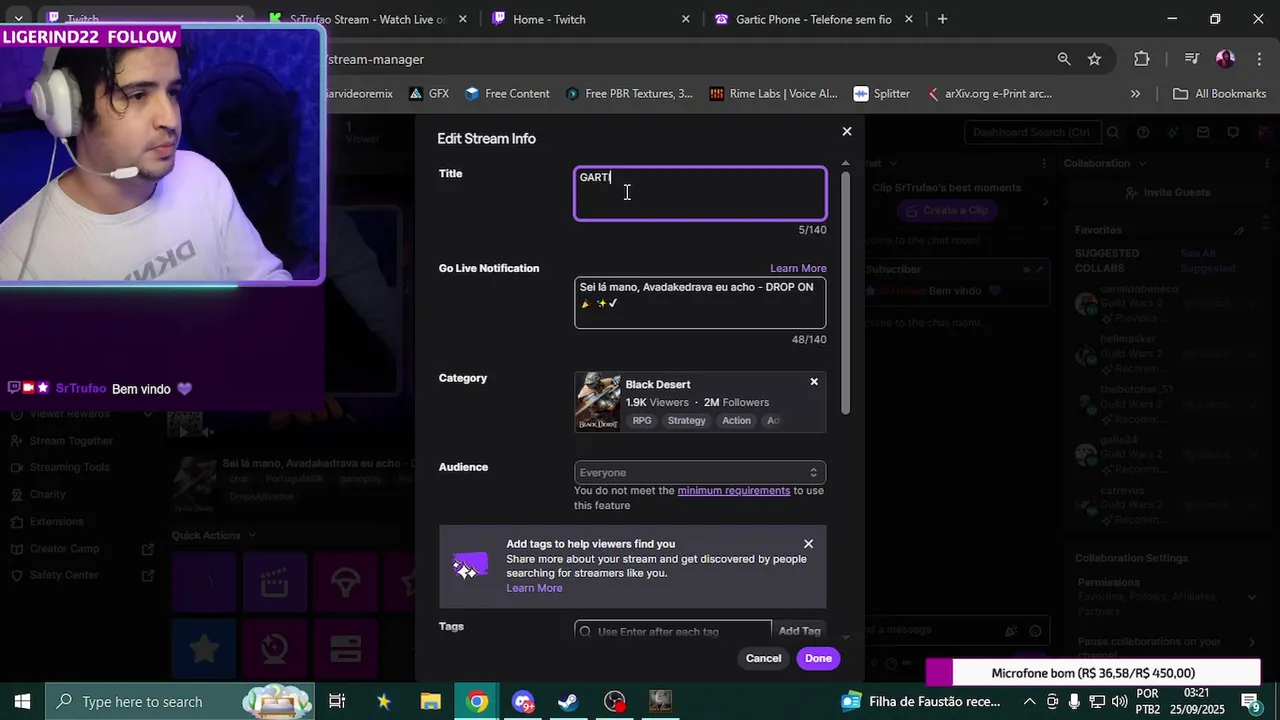The height and width of the screenshot is (720, 1280).
Task: Click the address bar zoom magnifier icon
Action: click(1064, 59)
